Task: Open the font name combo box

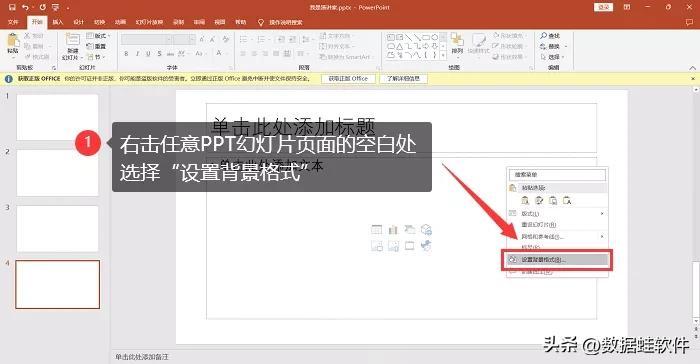Action: coord(146,40)
